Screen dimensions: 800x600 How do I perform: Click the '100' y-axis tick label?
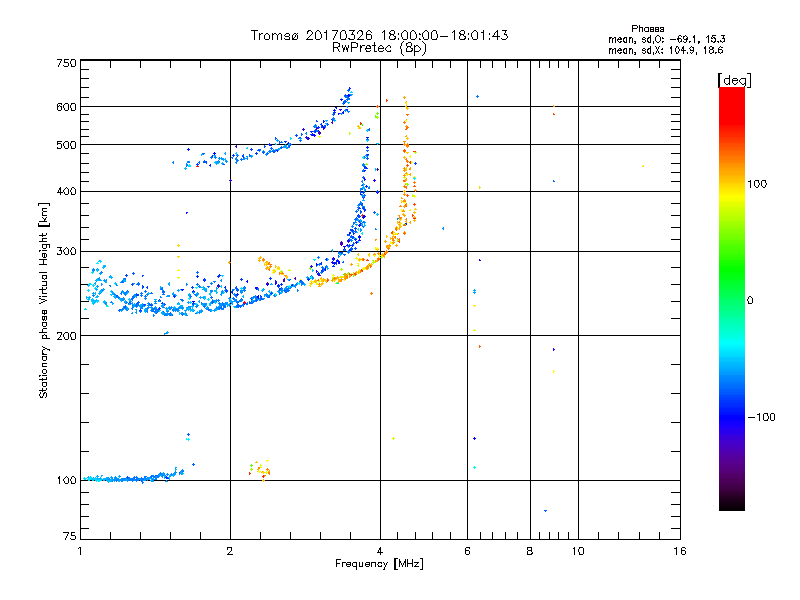pos(66,481)
